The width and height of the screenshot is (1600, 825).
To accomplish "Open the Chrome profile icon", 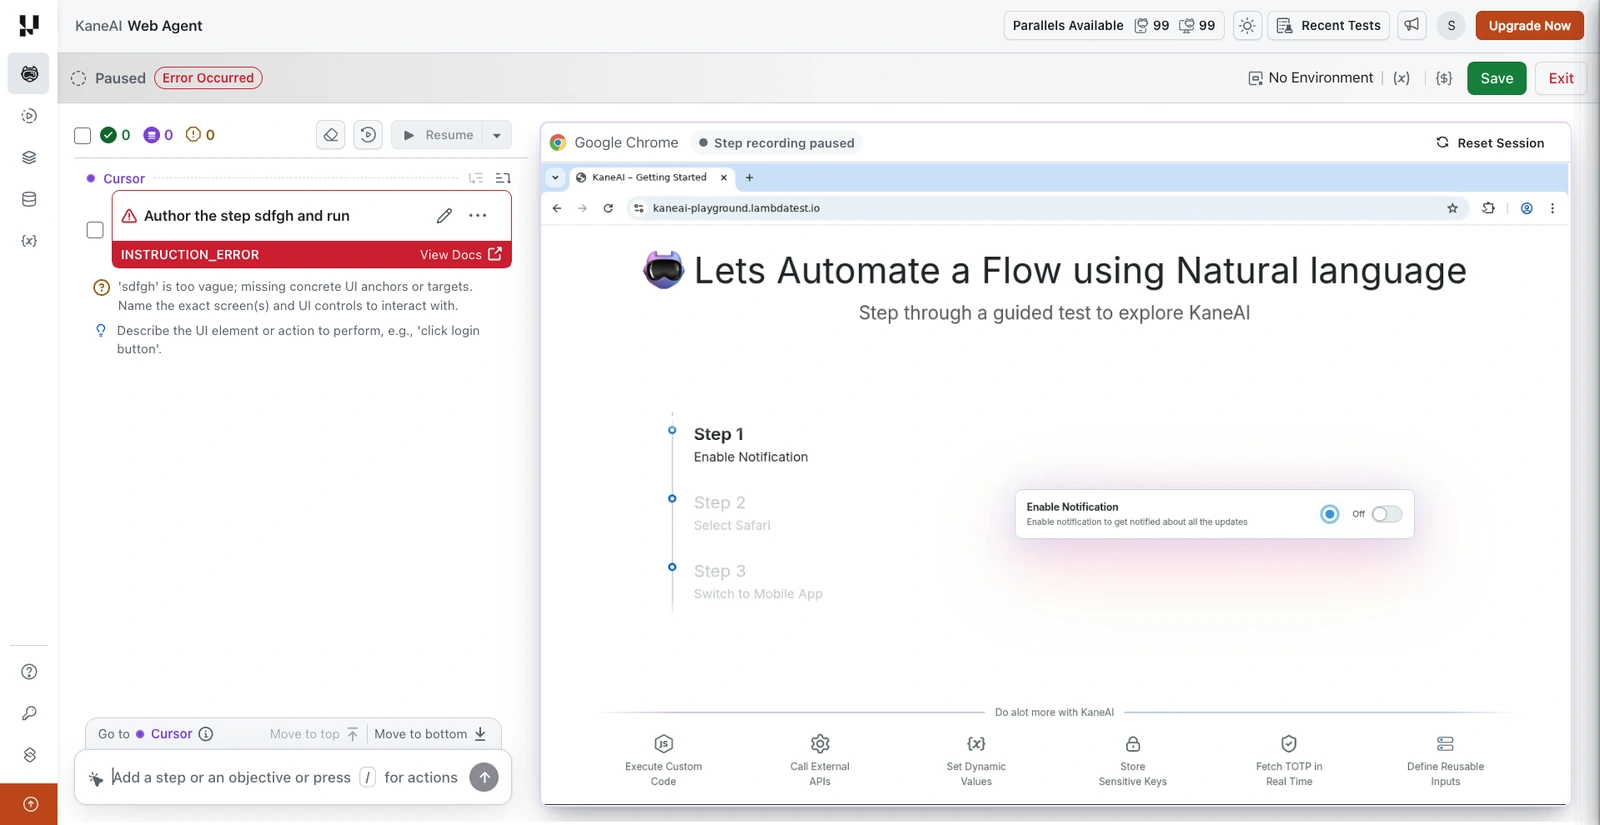I will click(1527, 208).
